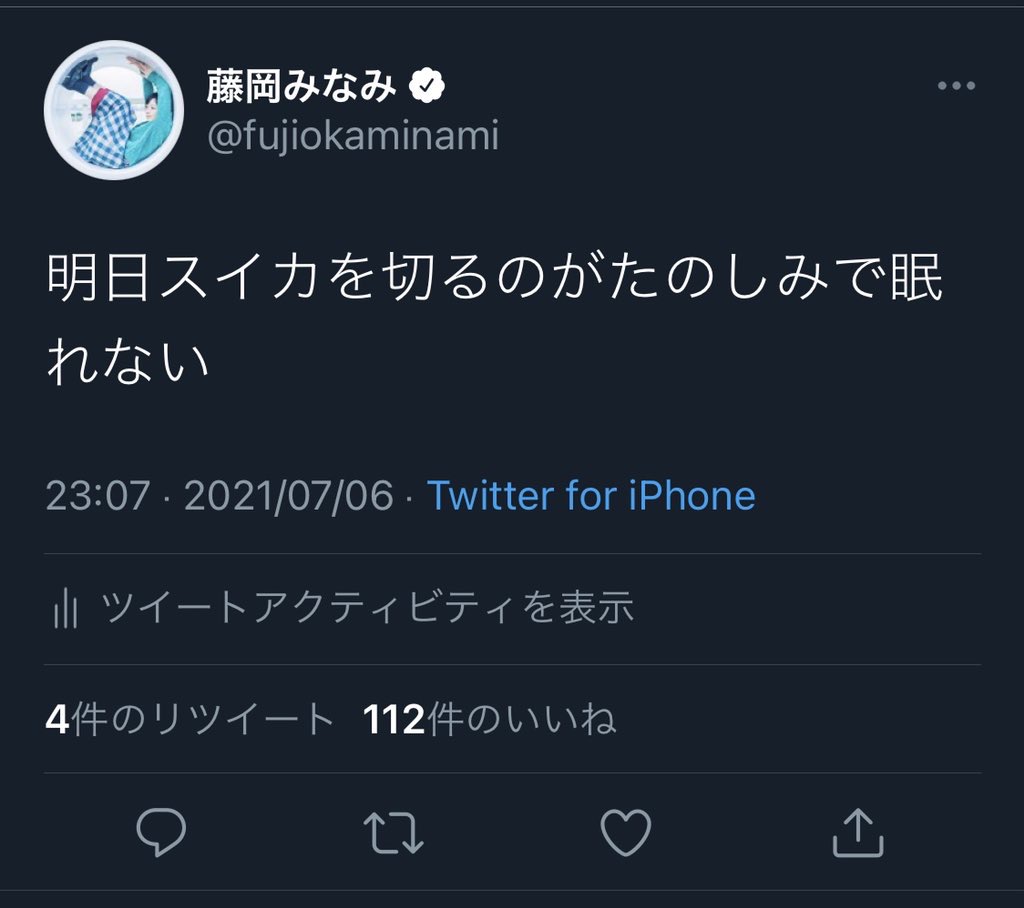
Task: Open the Twitter for iPhone source link
Action: pos(591,496)
